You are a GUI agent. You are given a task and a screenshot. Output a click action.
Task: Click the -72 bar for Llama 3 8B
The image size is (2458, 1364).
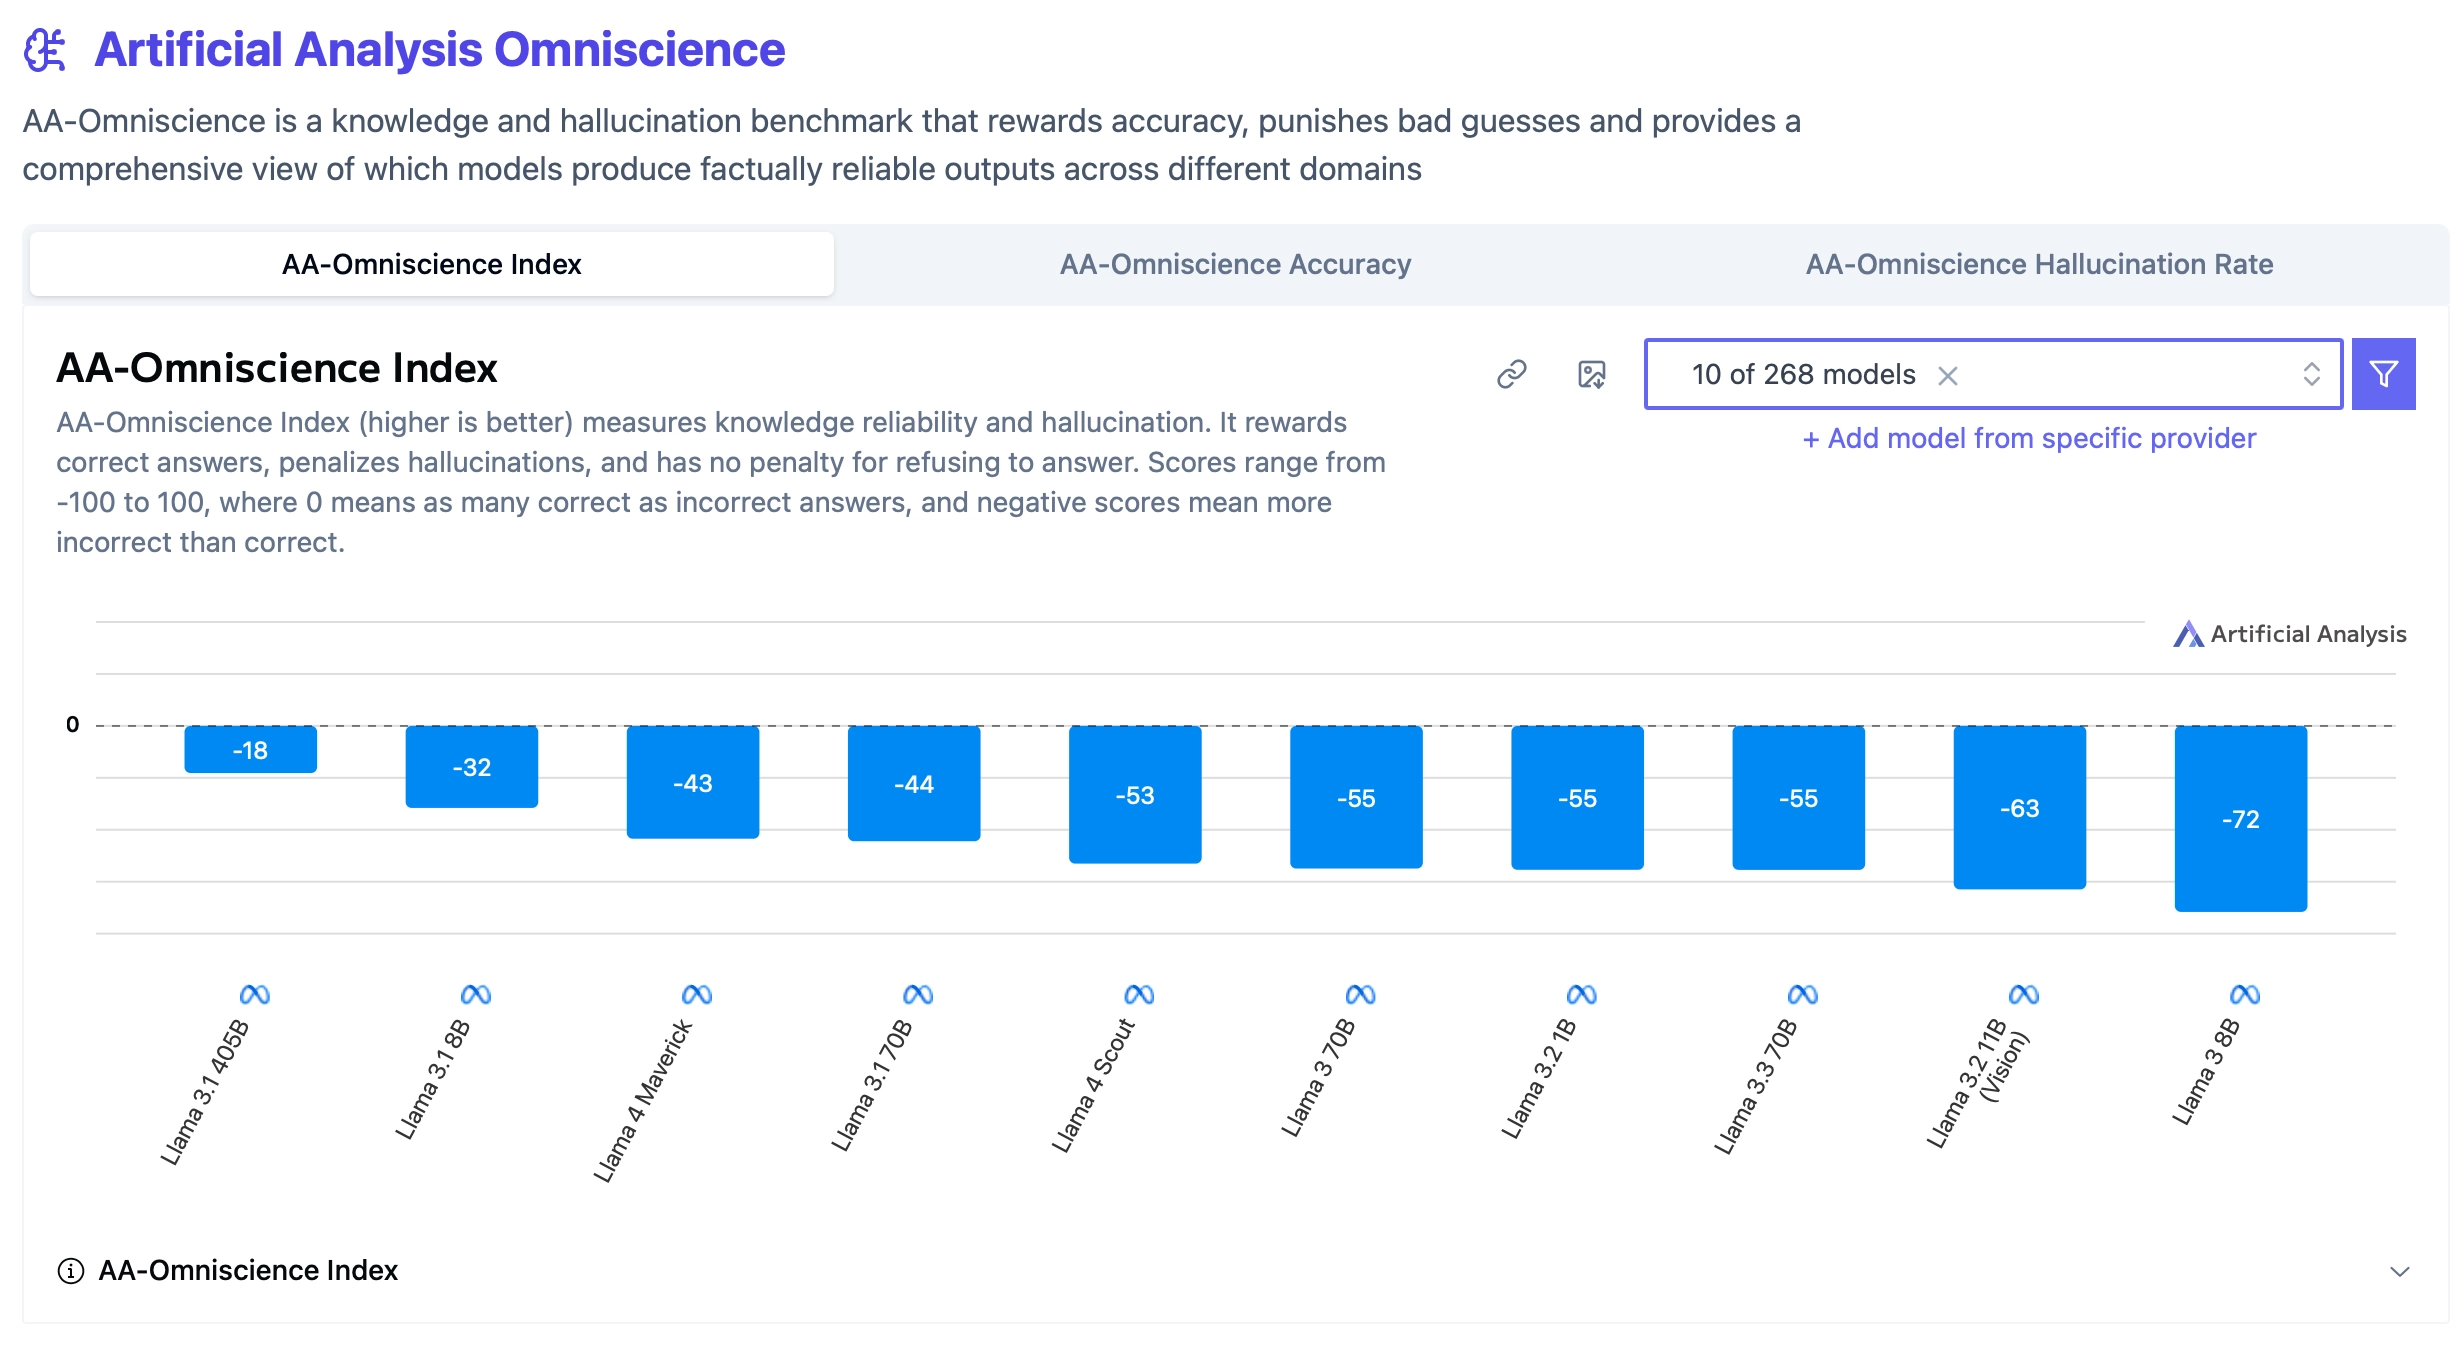2240,818
